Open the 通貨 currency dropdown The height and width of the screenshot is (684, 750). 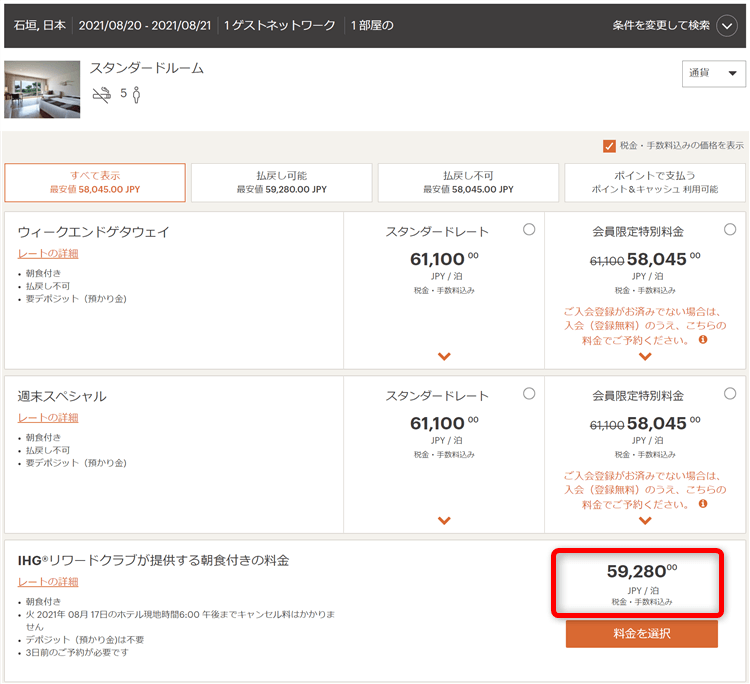(x=714, y=73)
